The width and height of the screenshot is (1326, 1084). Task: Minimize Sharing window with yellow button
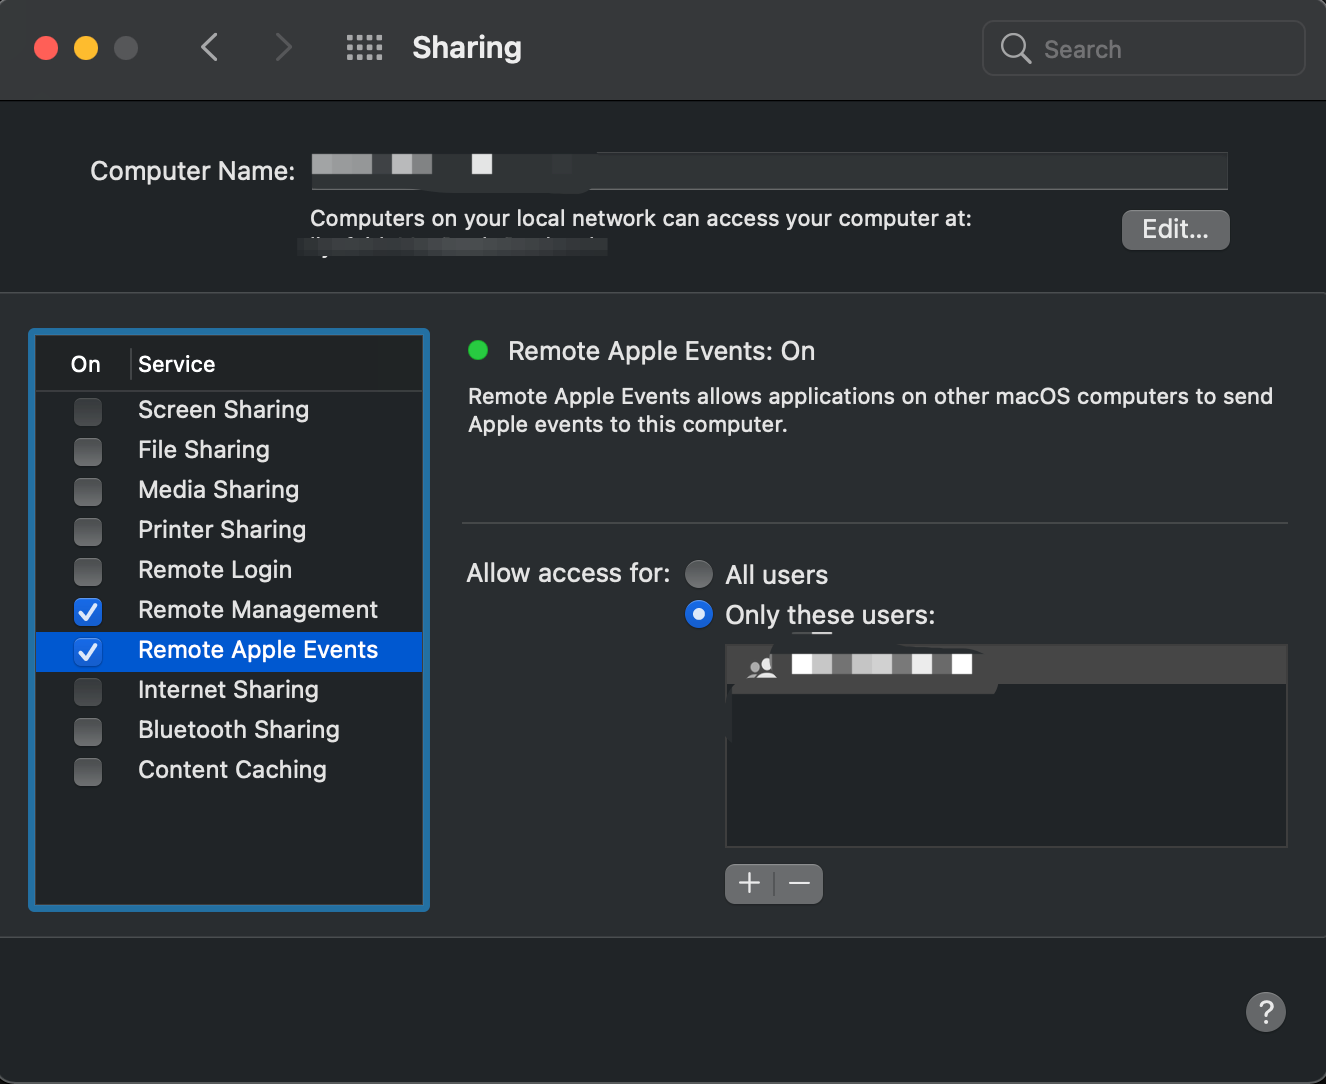(86, 47)
